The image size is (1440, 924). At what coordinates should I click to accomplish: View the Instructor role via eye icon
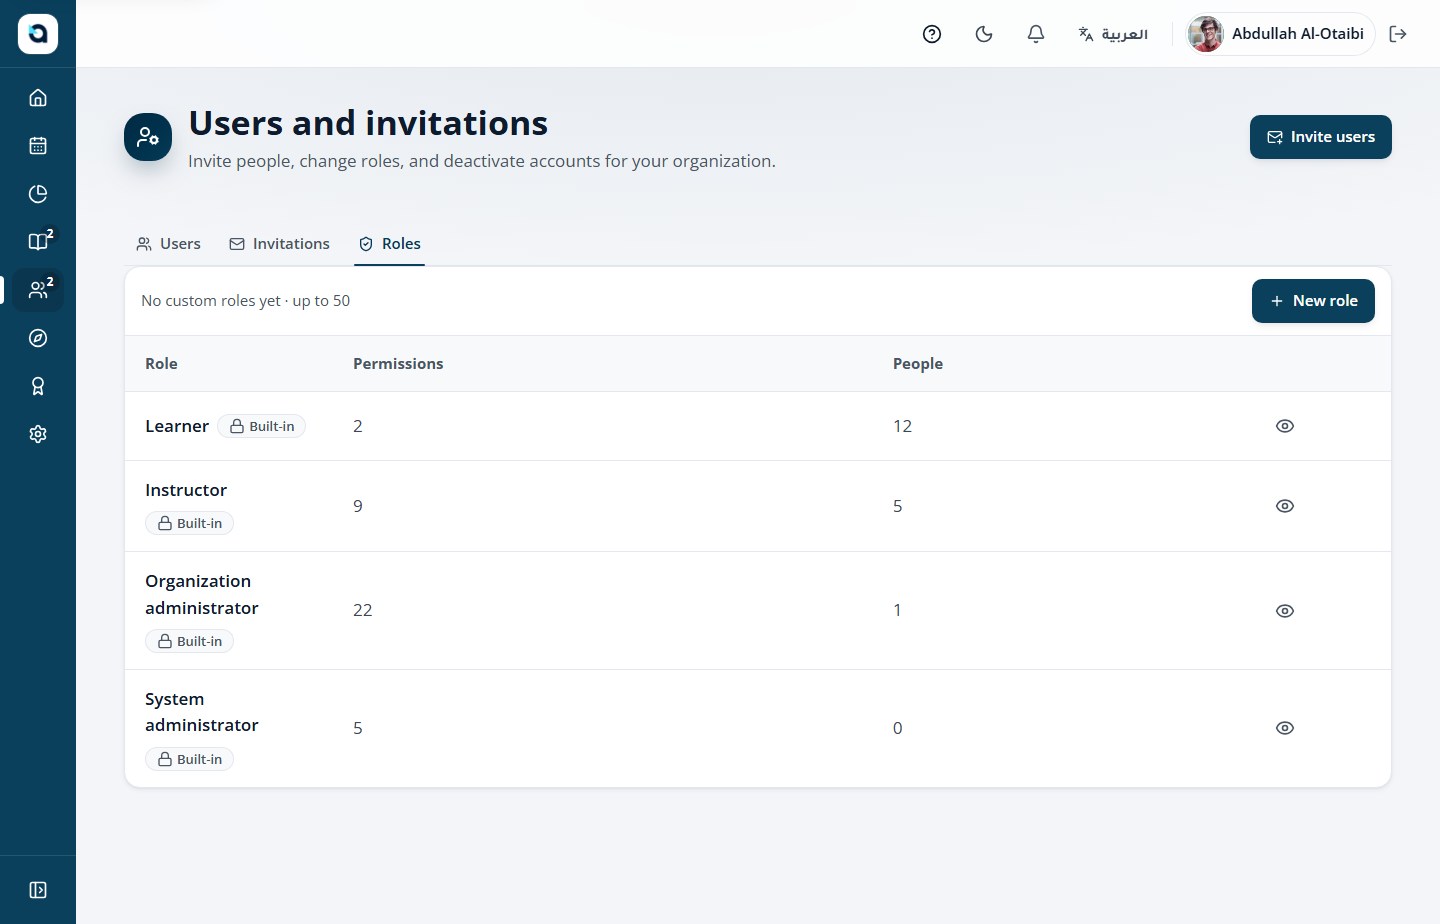(x=1285, y=506)
